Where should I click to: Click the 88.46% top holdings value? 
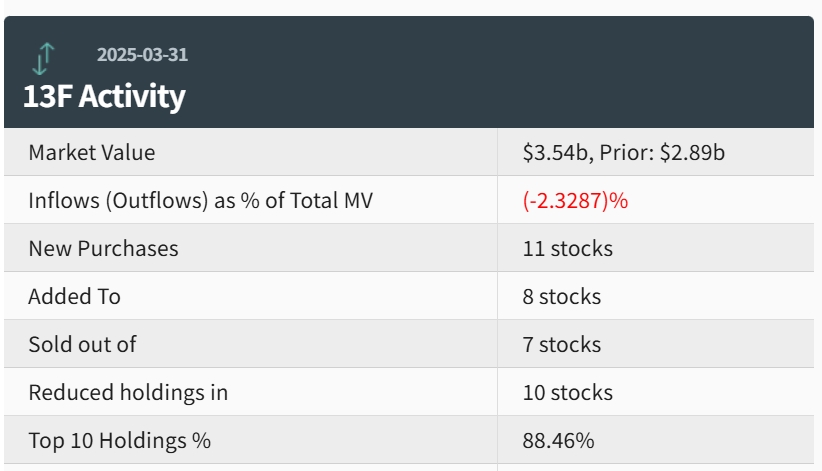(x=558, y=440)
